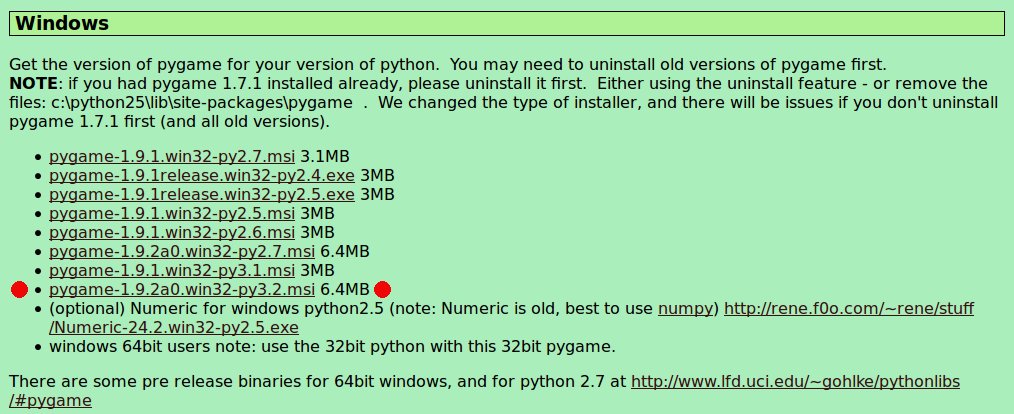
Task: Open the rene.f0o.com Numeric-24.2 exe link
Action: point(512,318)
